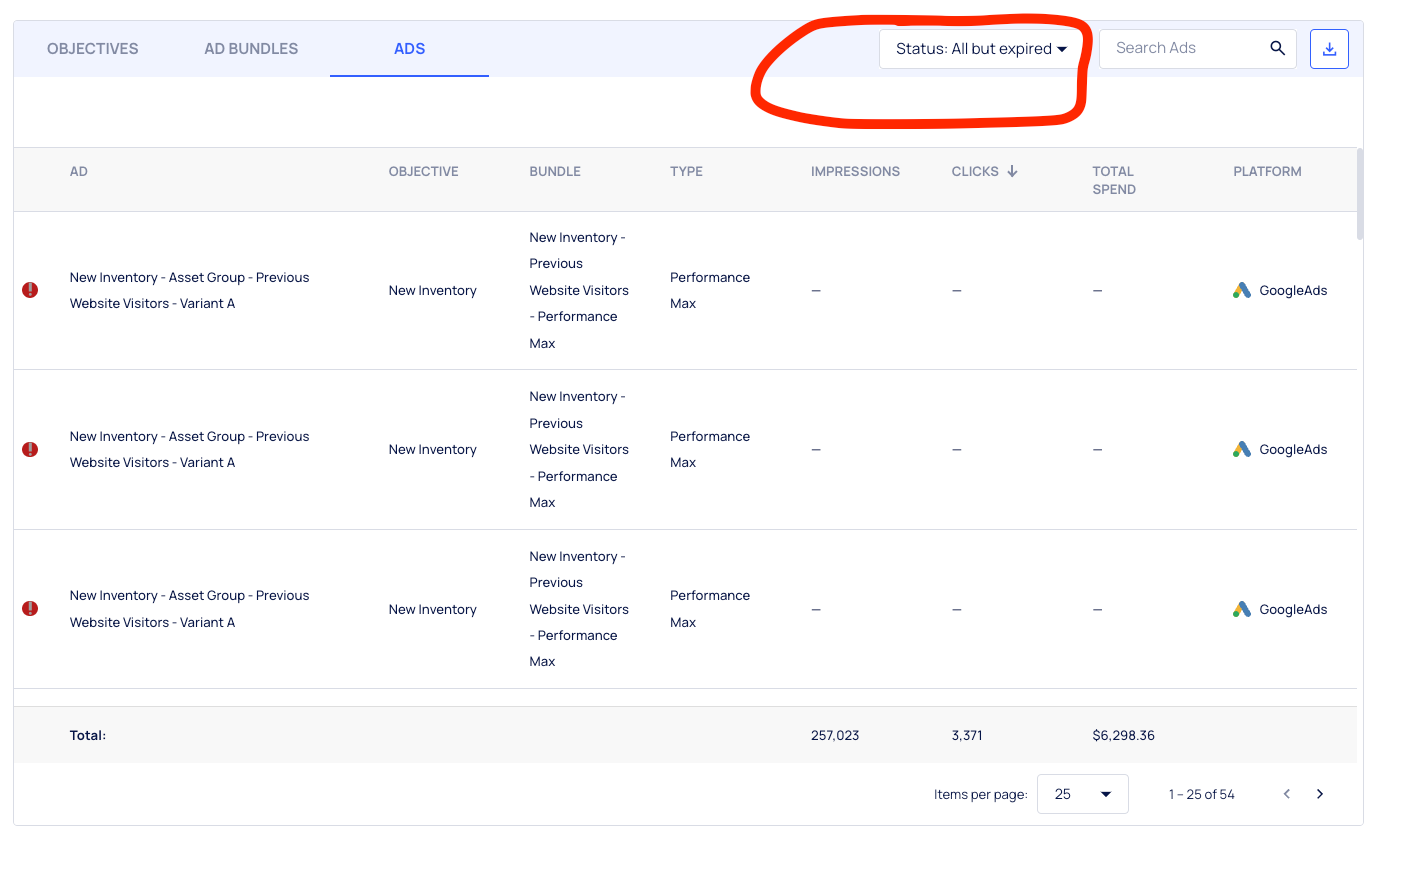Sort by the Platform column header

(x=1267, y=171)
